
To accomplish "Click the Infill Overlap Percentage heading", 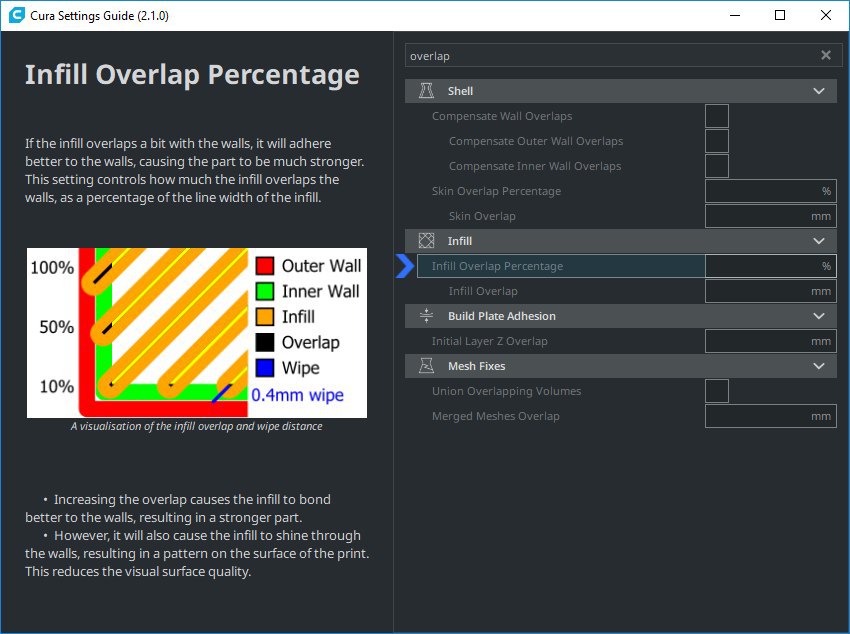I will point(192,74).
